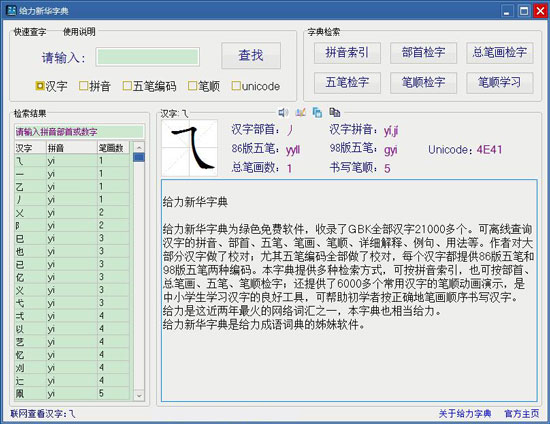Close the 给力新华字典 window
The height and width of the screenshot is (424, 550).
[x=540, y=11]
